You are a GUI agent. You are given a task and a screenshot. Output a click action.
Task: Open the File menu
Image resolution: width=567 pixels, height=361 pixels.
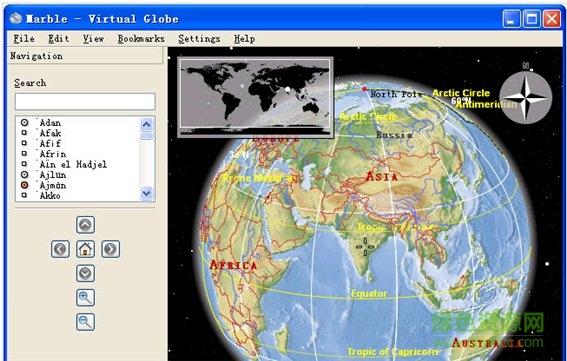point(24,39)
